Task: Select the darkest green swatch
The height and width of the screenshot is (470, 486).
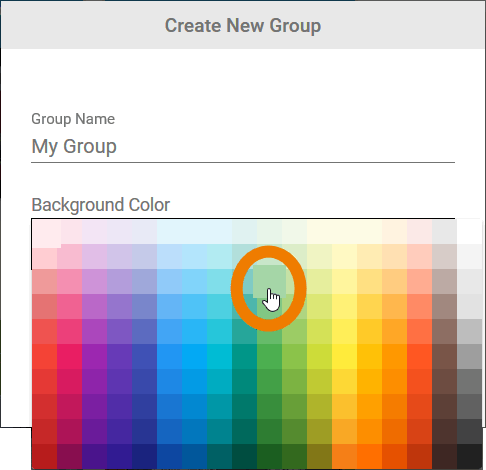Action: pyautogui.click(x=269, y=456)
